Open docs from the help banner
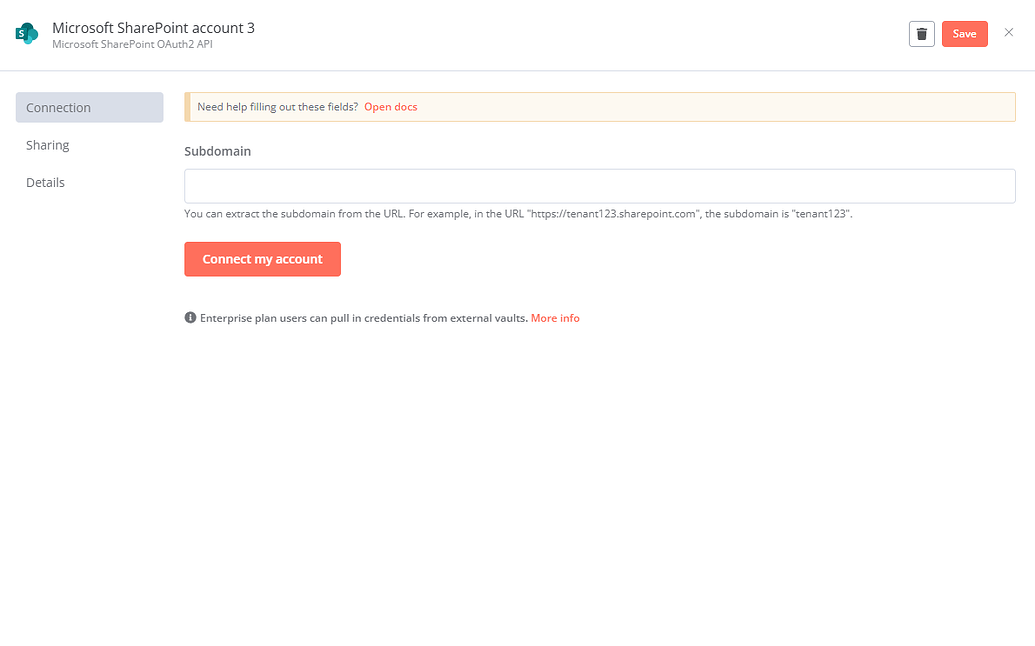Image resolution: width=1035 pixels, height=646 pixels. tap(390, 106)
